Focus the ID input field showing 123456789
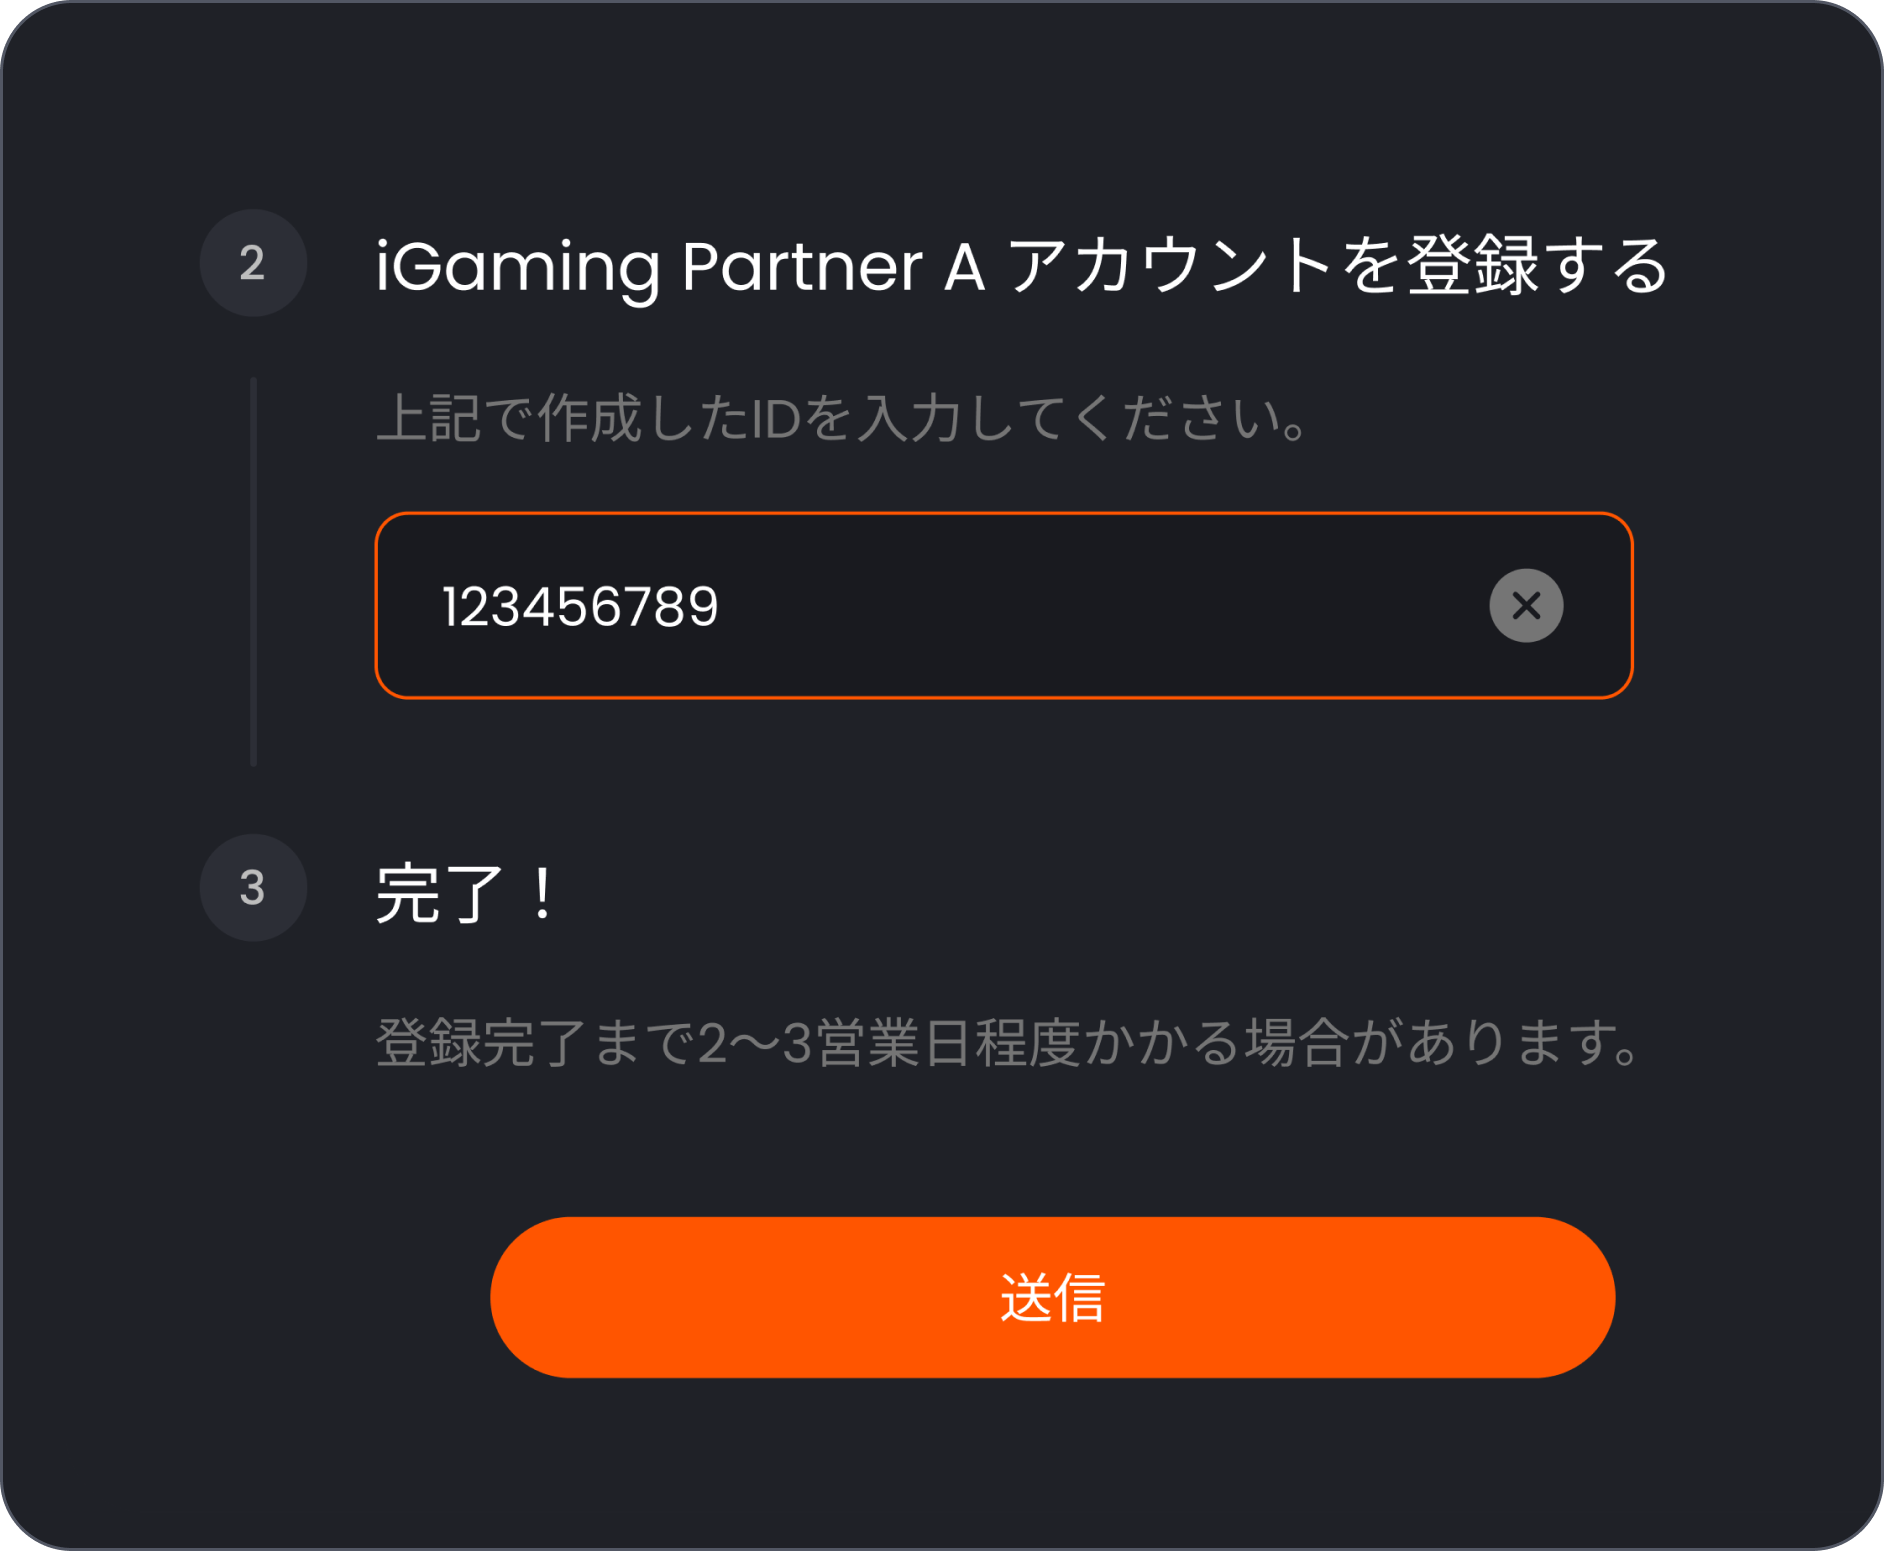The image size is (1884, 1551). [x=1004, y=605]
